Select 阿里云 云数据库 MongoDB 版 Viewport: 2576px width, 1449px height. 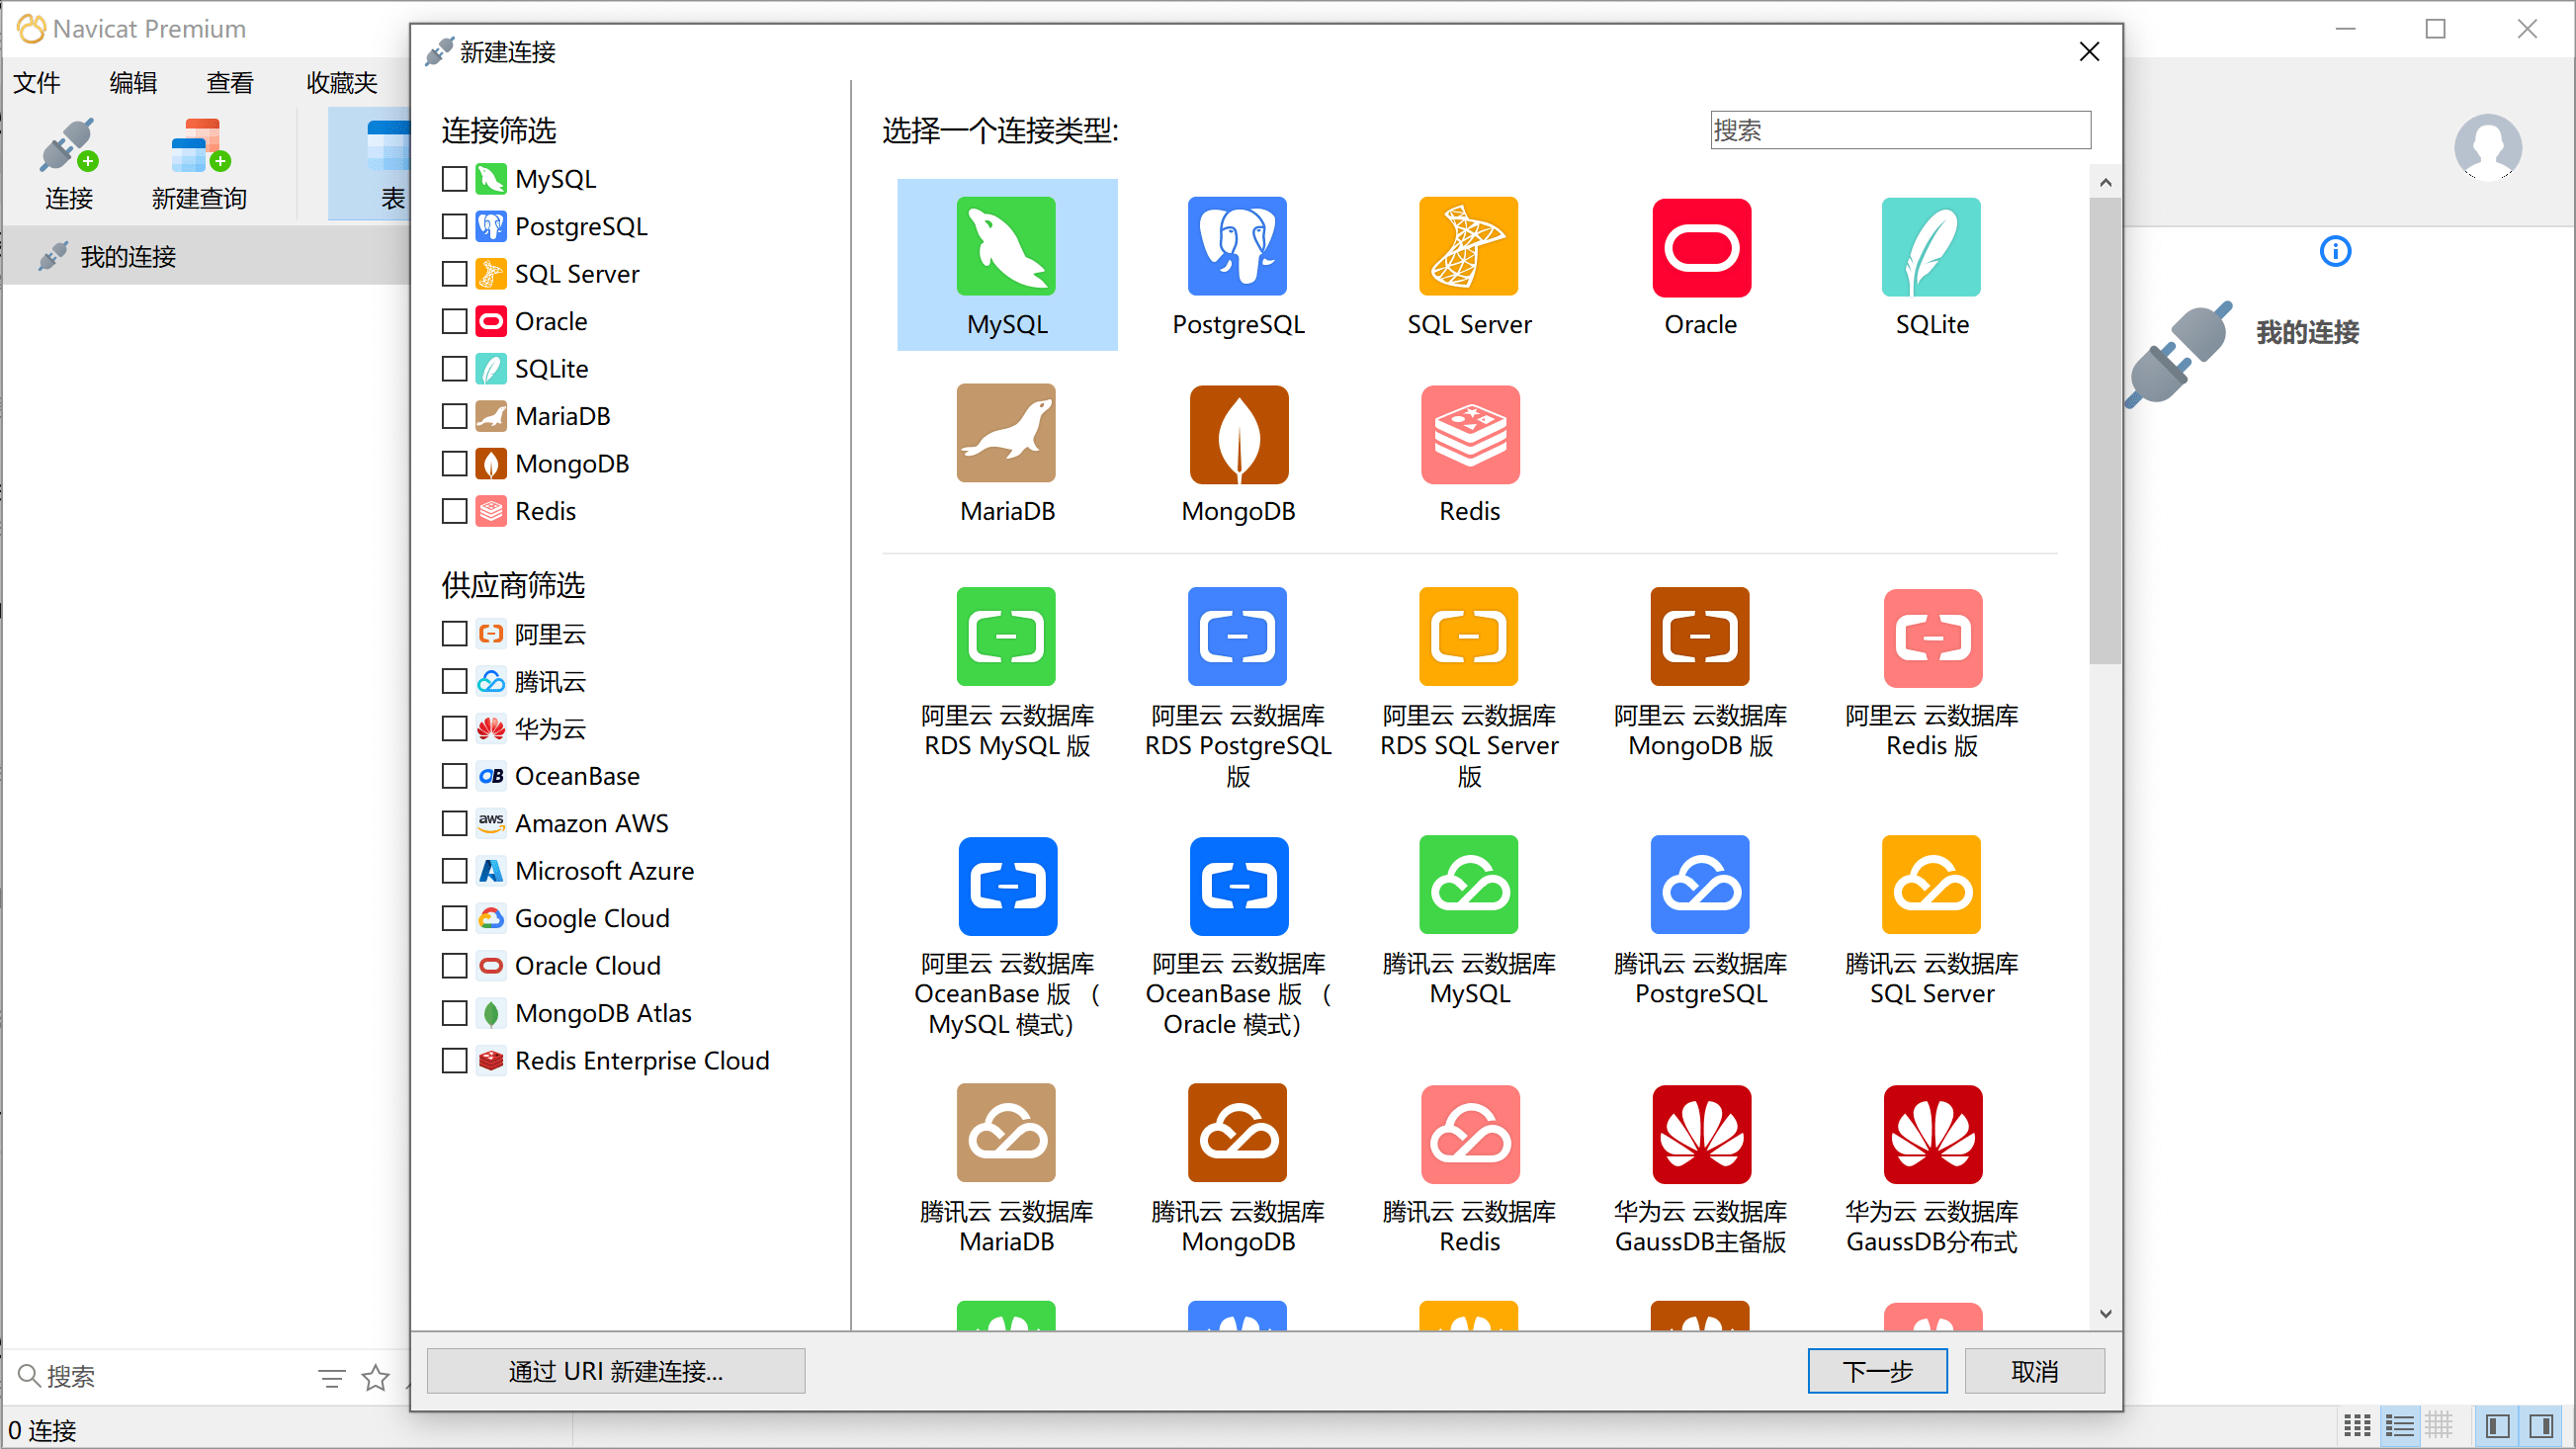coord(1700,636)
